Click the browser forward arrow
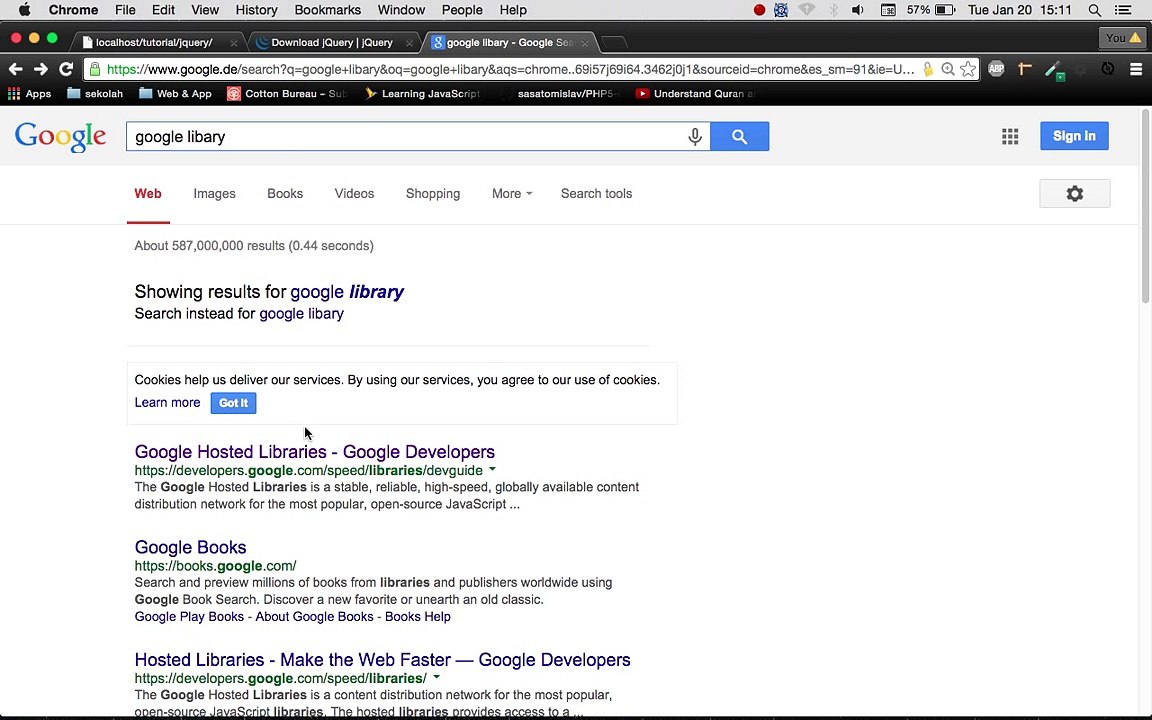This screenshot has width=1152, height=720. tap(40, 69)
